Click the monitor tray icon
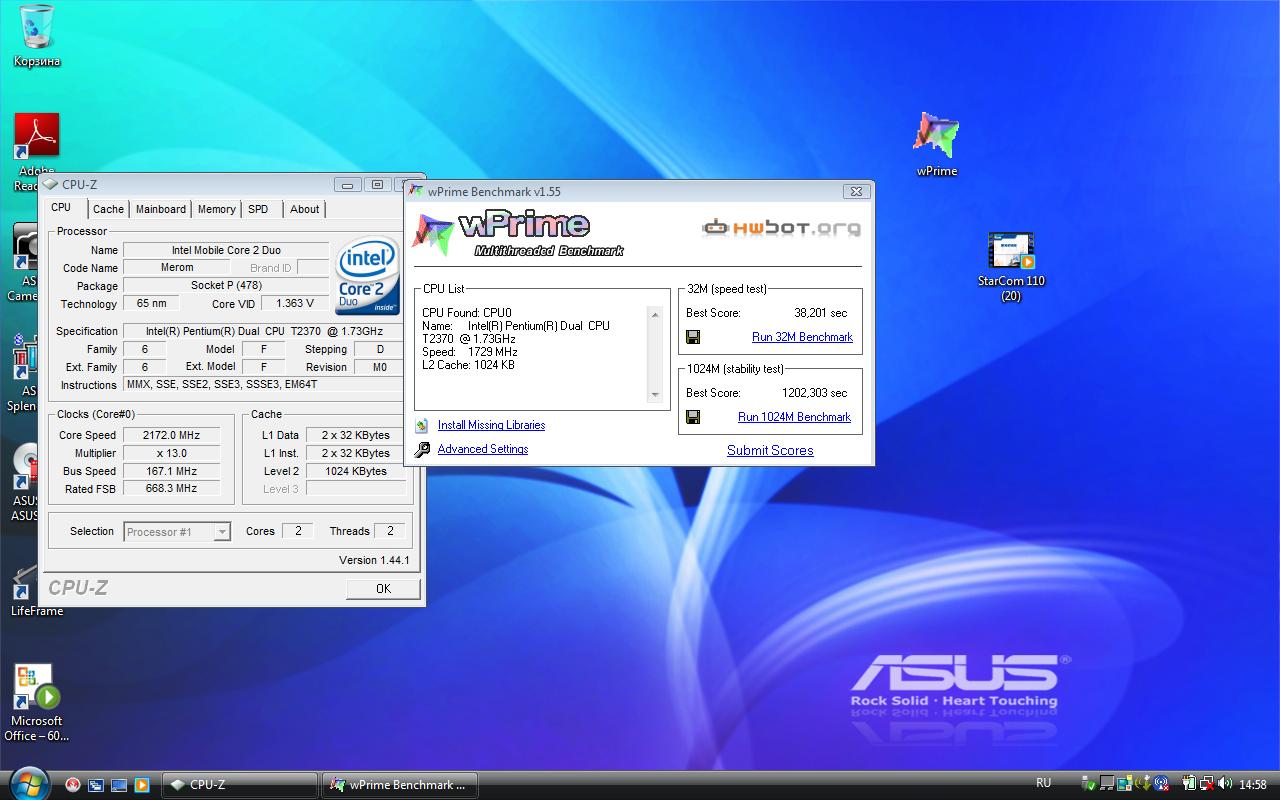This screenshot has width=1280, height=800. (1107, 784)
